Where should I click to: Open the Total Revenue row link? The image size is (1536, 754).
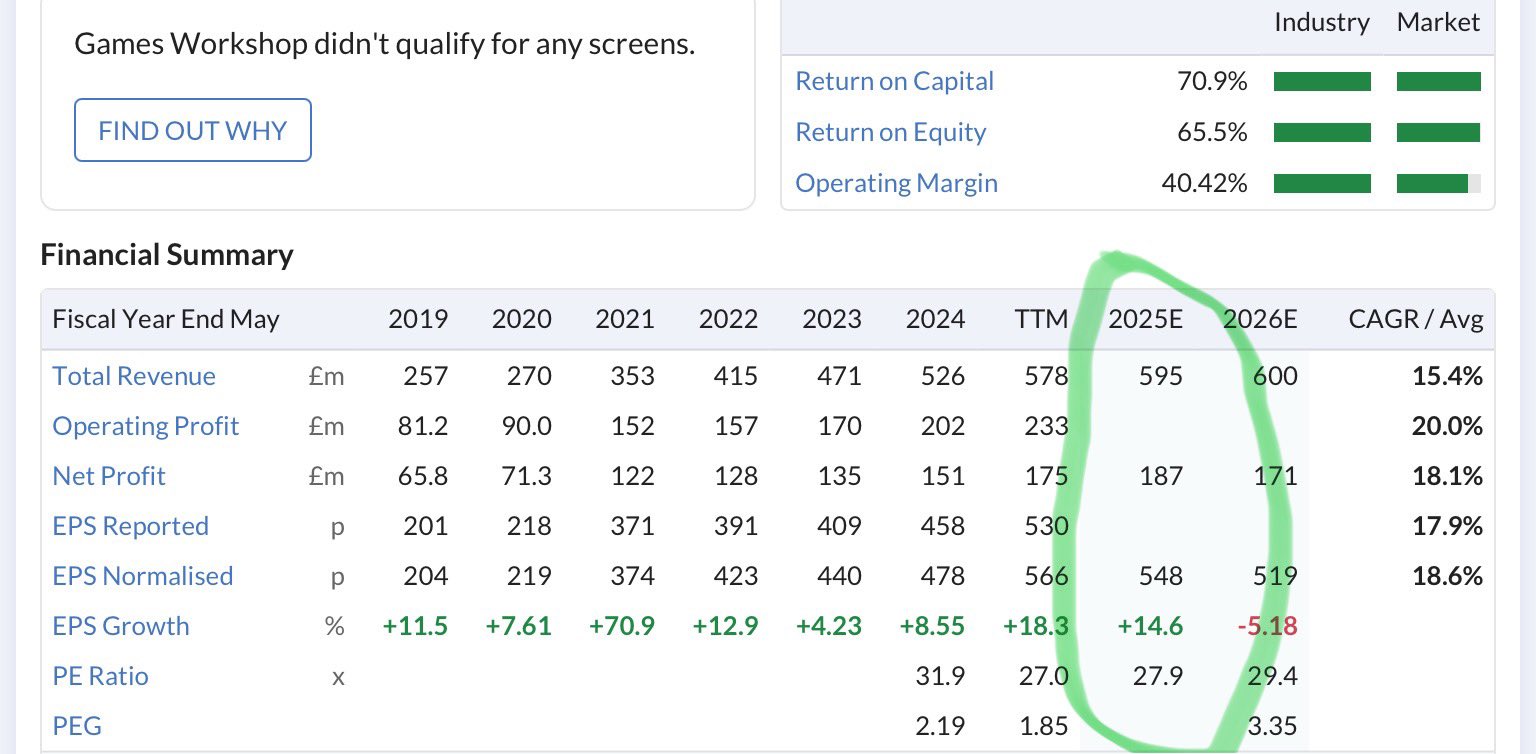pos(134,376)
